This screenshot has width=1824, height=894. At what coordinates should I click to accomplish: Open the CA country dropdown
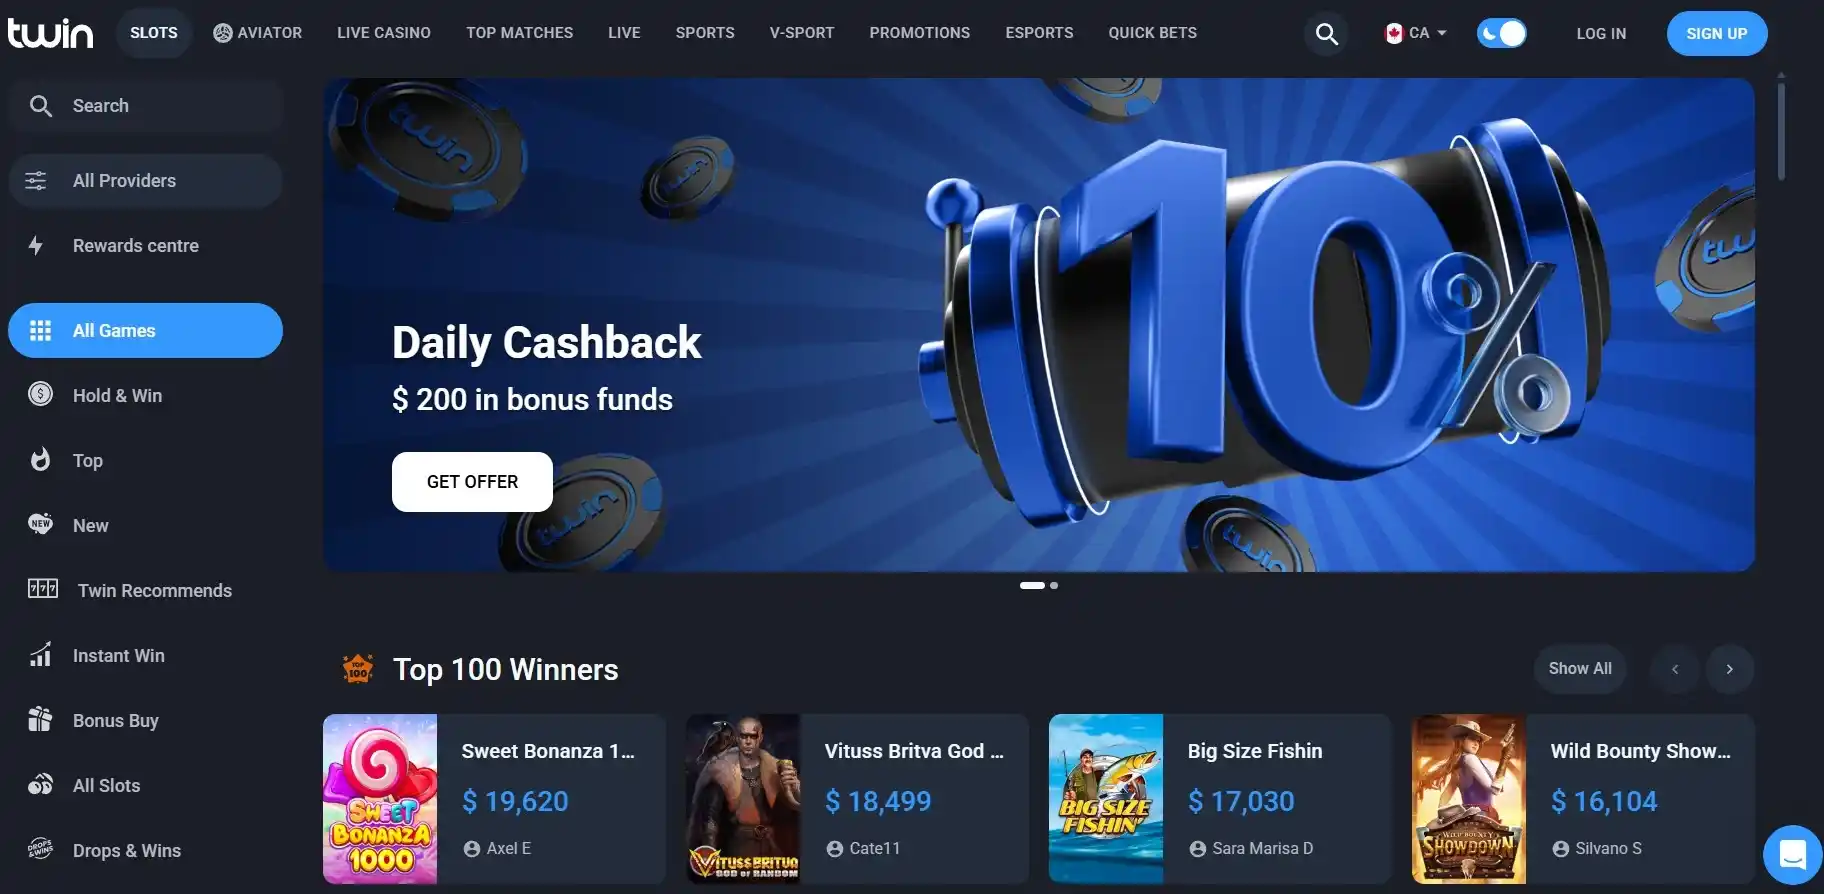(x=1415, y=33)
